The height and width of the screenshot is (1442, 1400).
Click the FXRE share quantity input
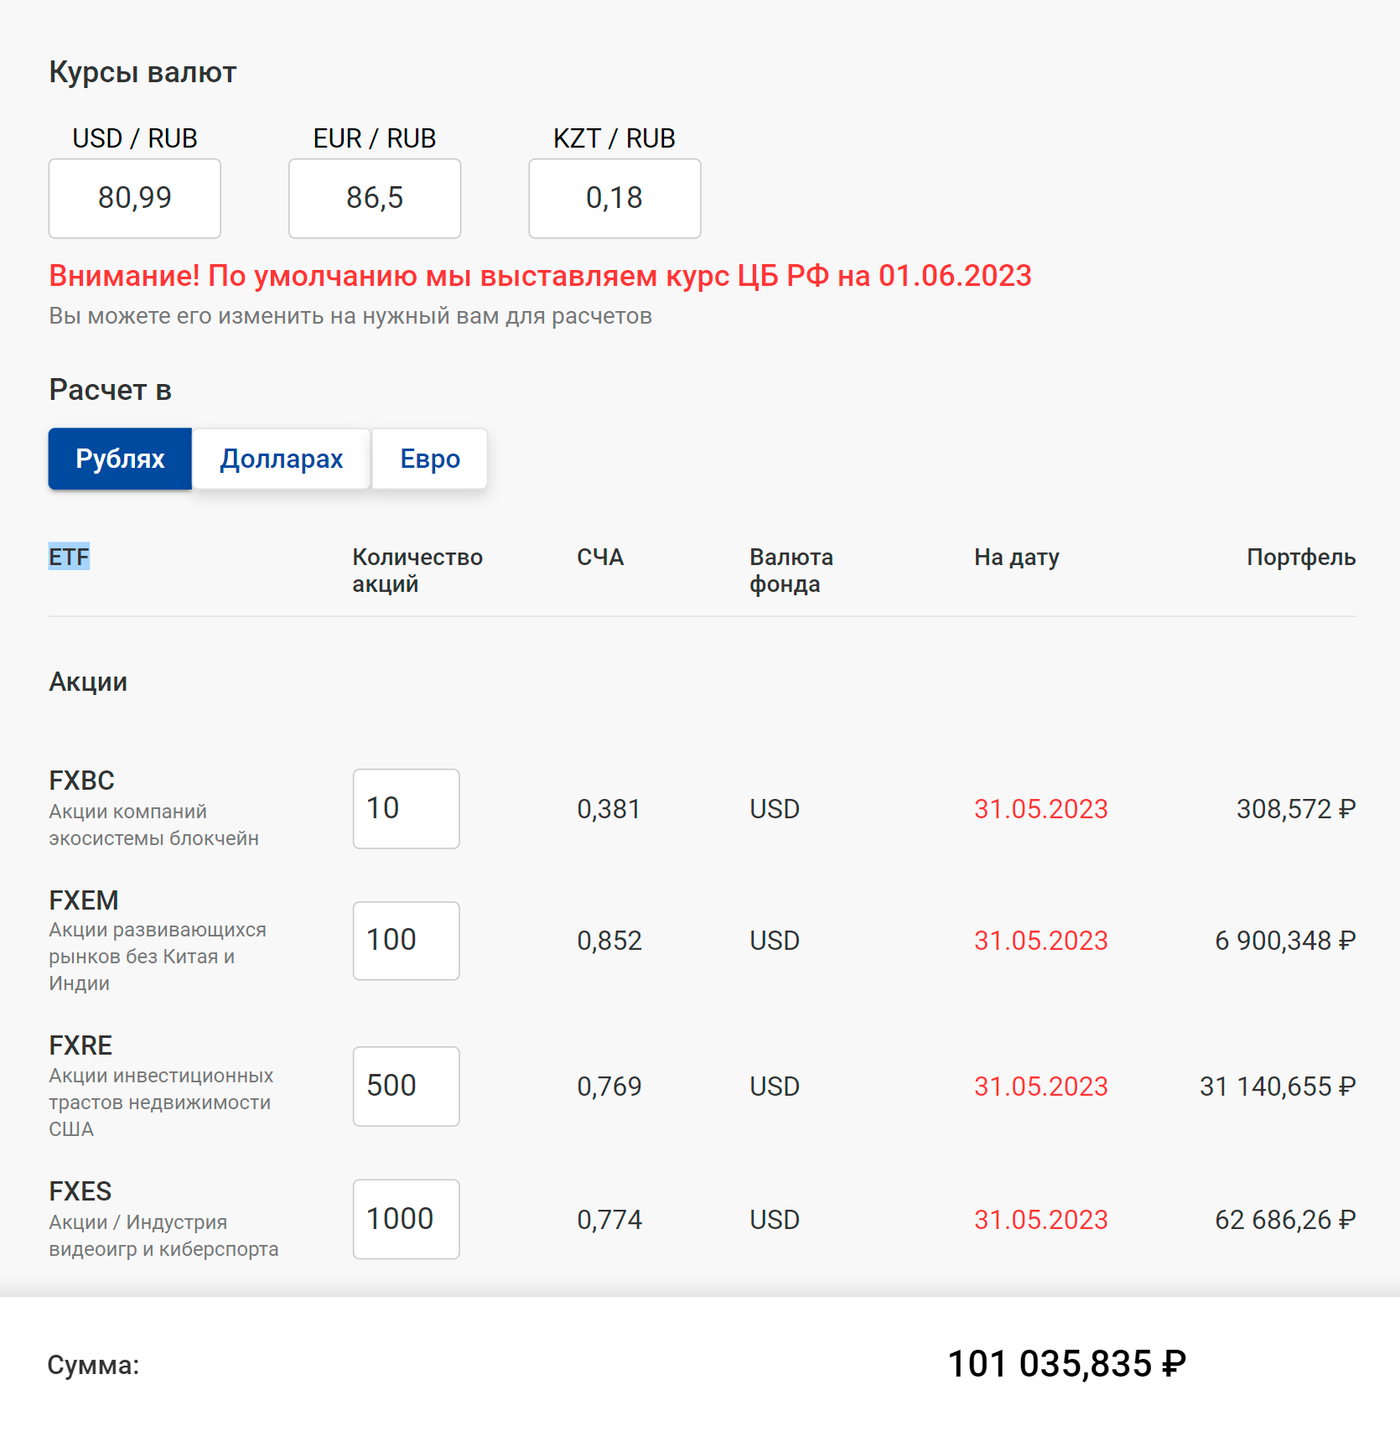[x=406, y=1086]
